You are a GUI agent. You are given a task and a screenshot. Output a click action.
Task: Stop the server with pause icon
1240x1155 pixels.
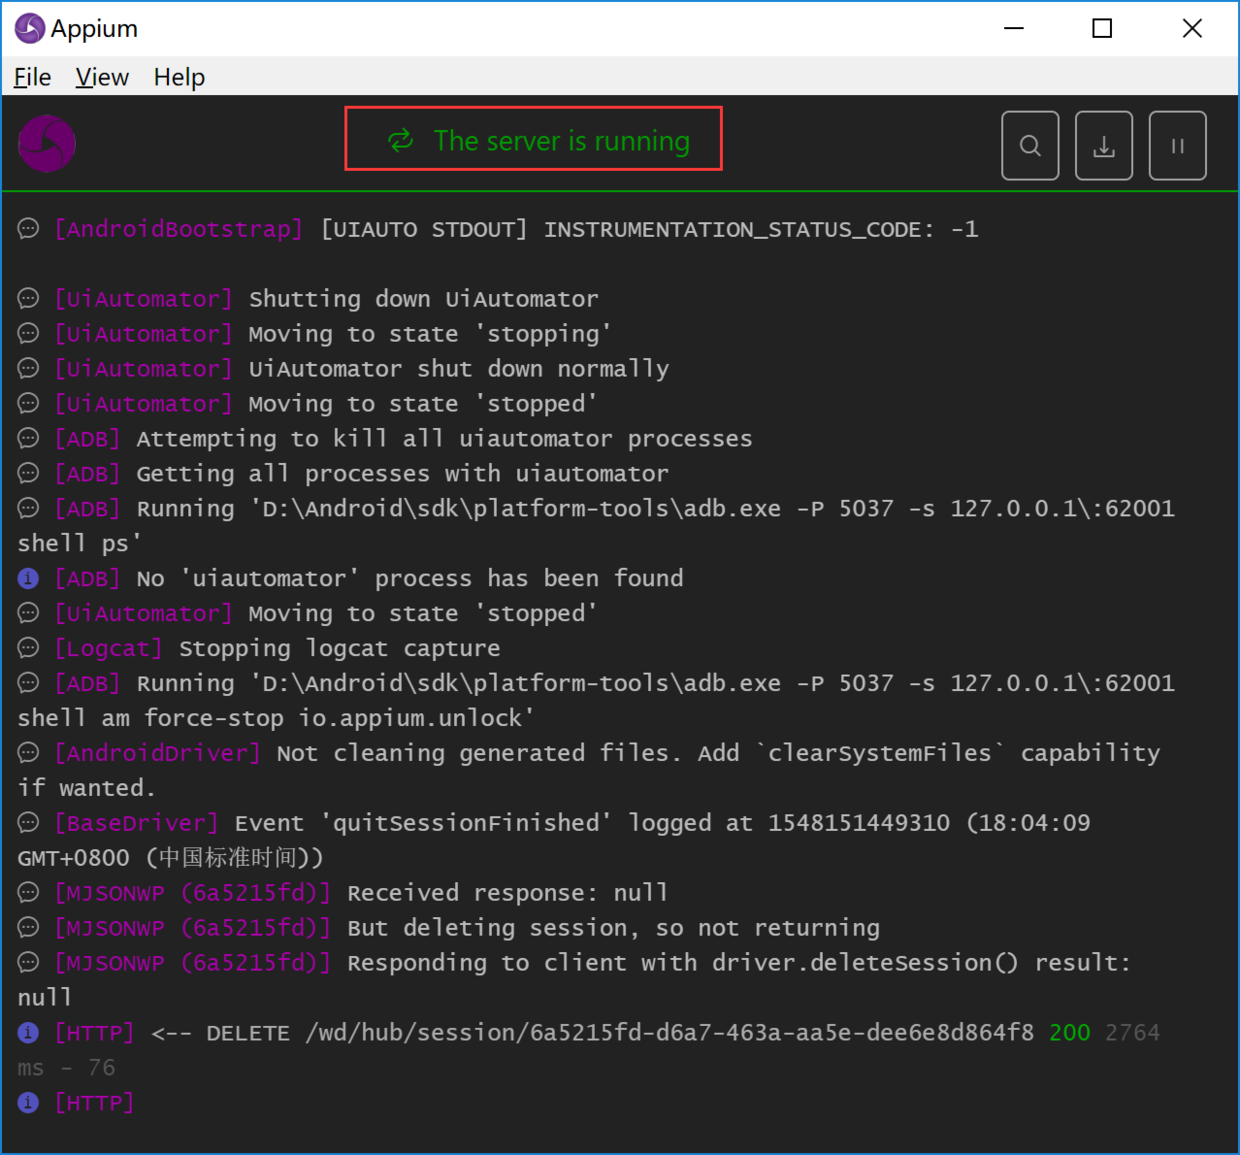[1178, 146]
